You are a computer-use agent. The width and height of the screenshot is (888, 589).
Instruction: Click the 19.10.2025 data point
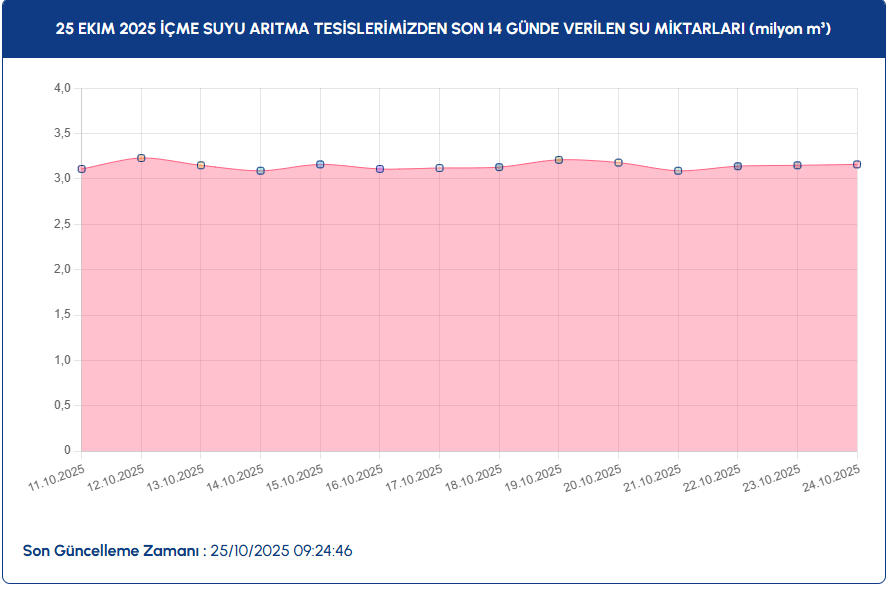[559, 160]
